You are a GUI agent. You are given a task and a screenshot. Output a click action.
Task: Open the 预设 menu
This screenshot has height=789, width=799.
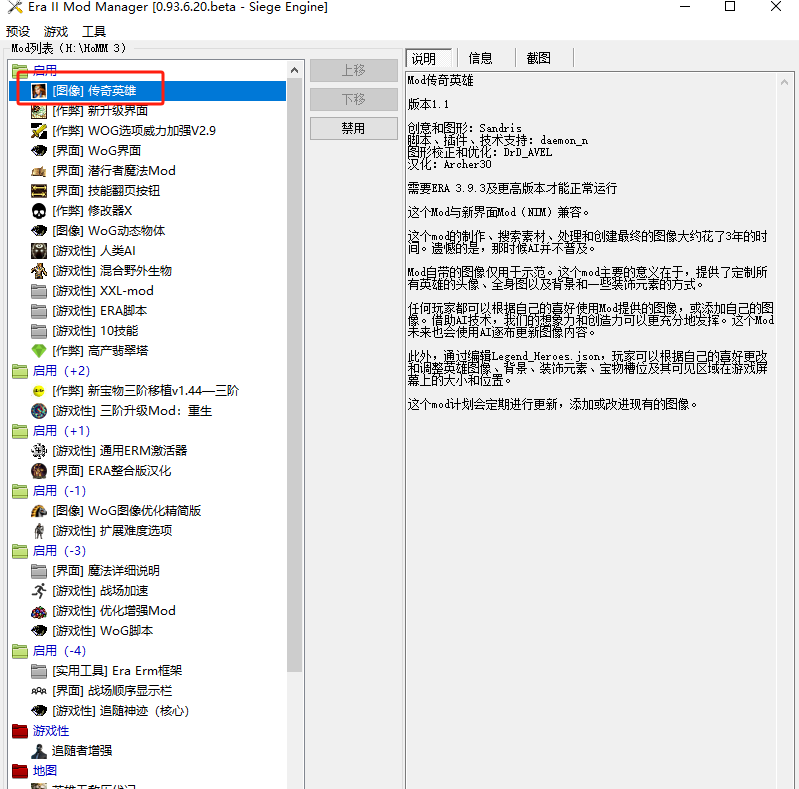pos(18,32)
